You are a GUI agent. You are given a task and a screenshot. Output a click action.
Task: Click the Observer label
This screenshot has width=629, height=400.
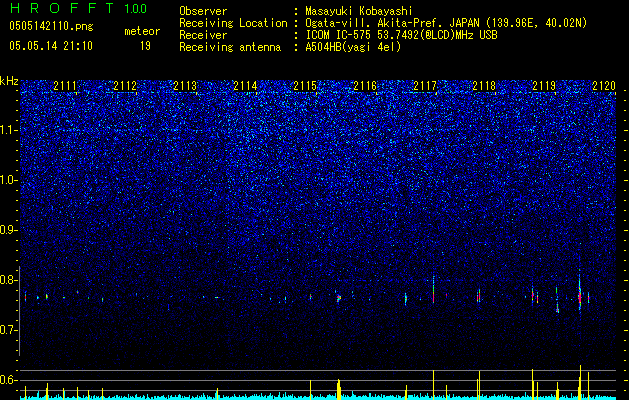tap(203, 11)
